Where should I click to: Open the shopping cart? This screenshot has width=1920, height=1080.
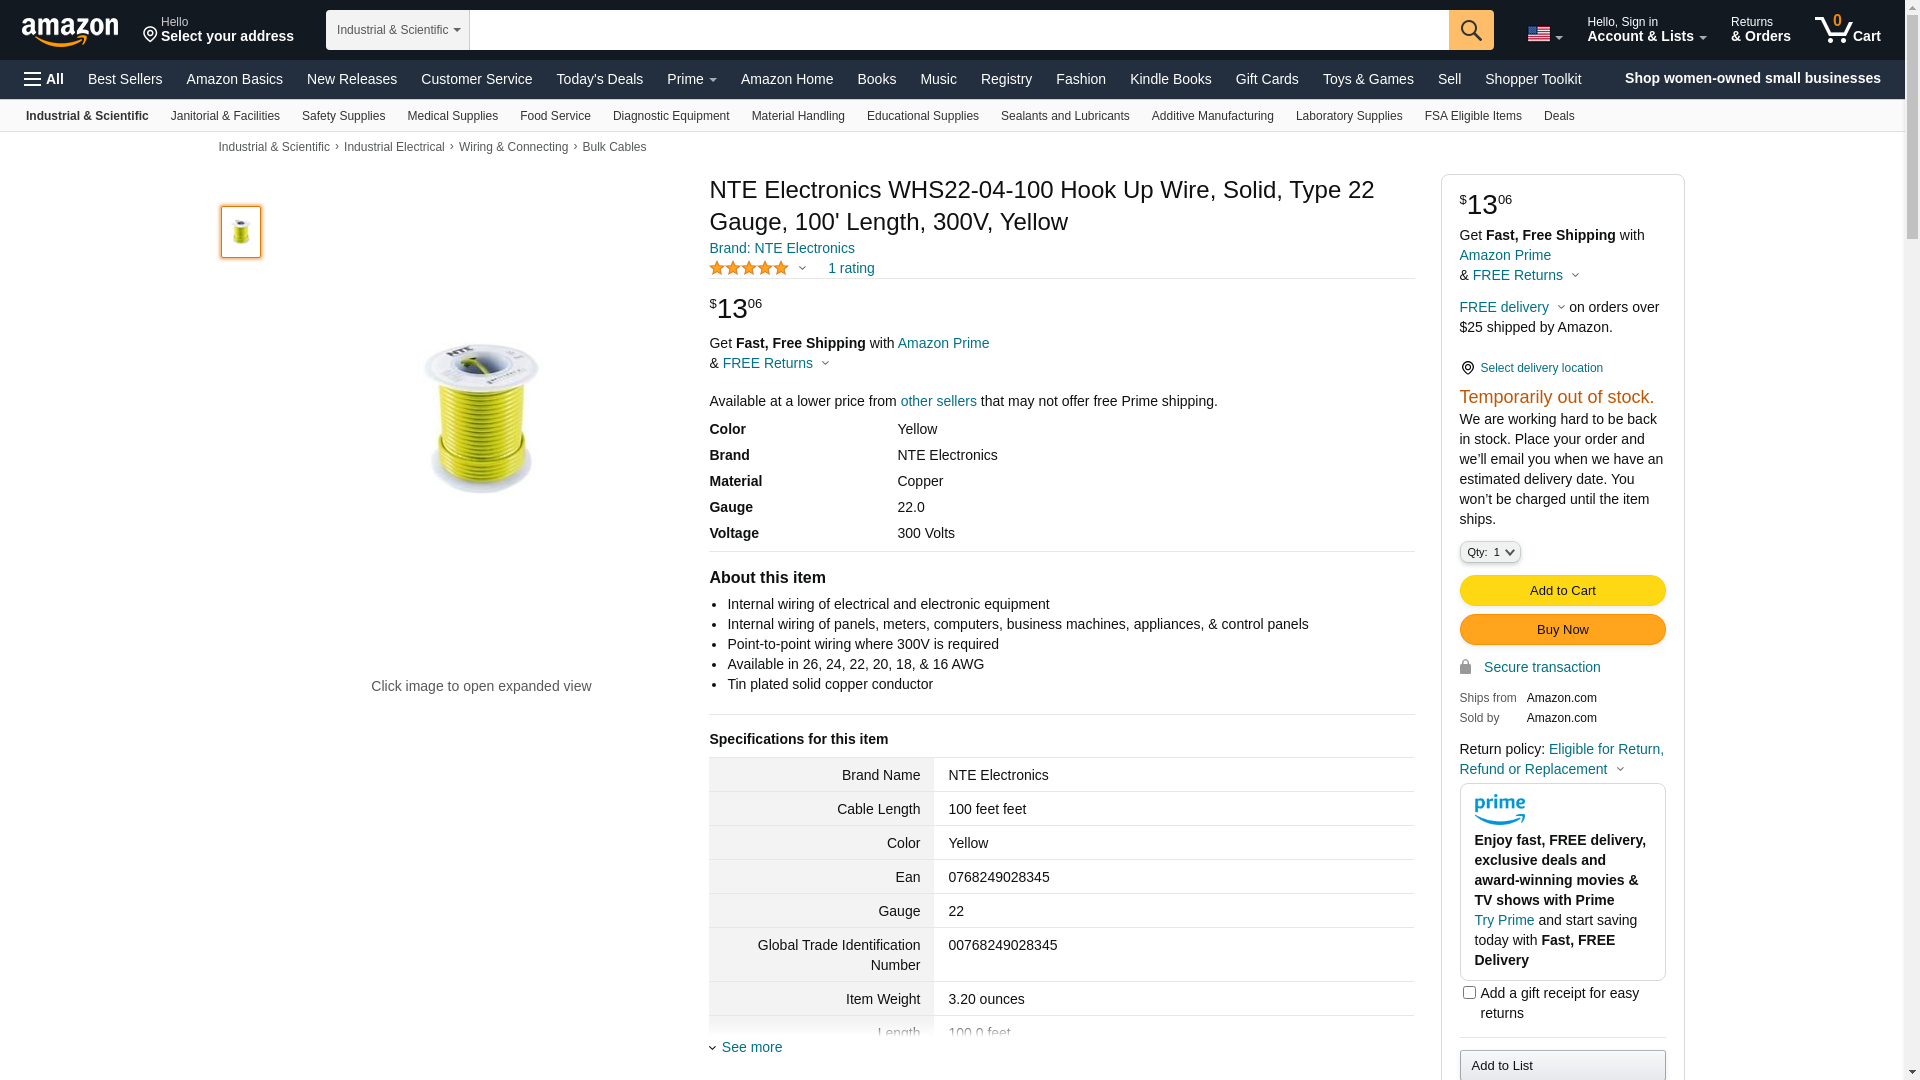coord(1847,30)
